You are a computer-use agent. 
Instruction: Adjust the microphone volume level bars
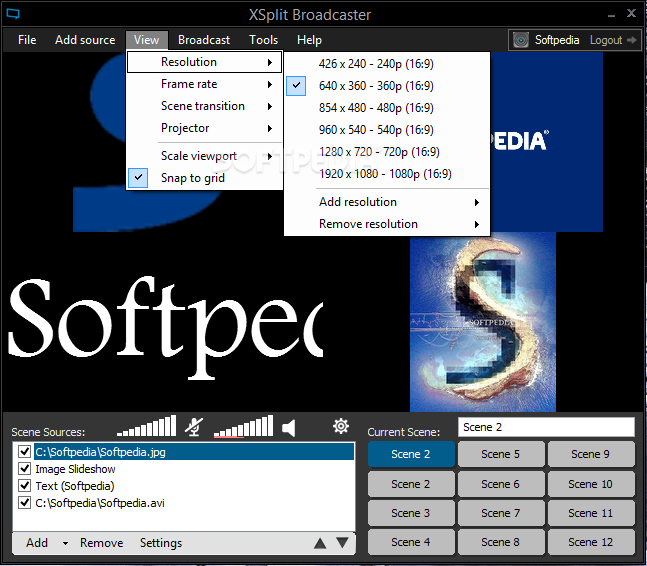[x=146, y=426]
